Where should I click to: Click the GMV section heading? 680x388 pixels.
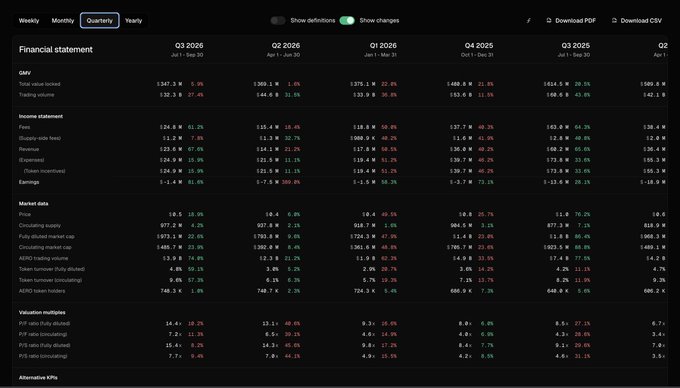pos(25,73)
